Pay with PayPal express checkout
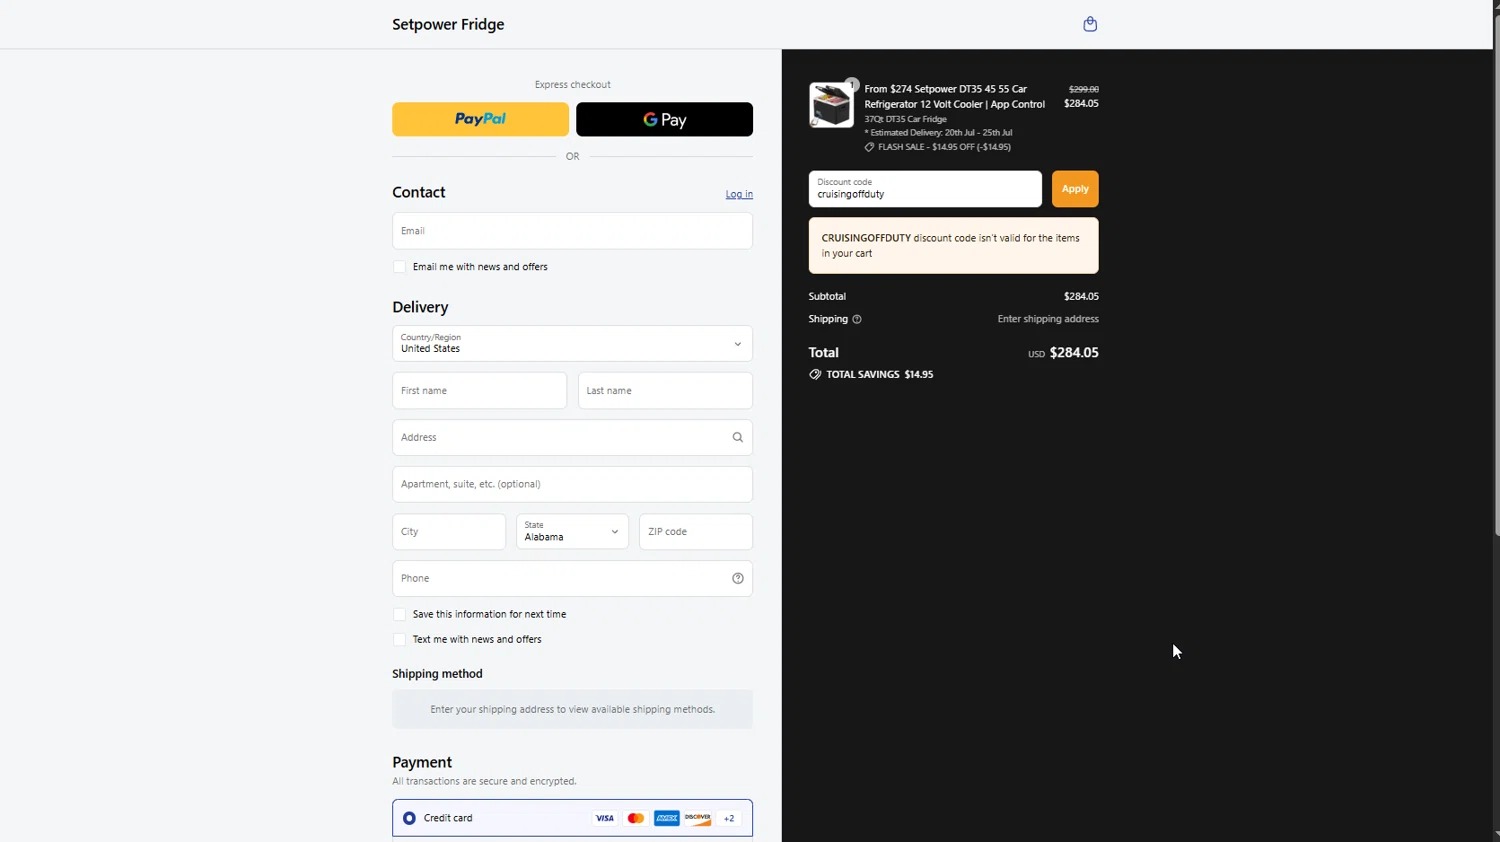Image resolution: width=1500 pixels, height=842 pixels. (480, 119)
